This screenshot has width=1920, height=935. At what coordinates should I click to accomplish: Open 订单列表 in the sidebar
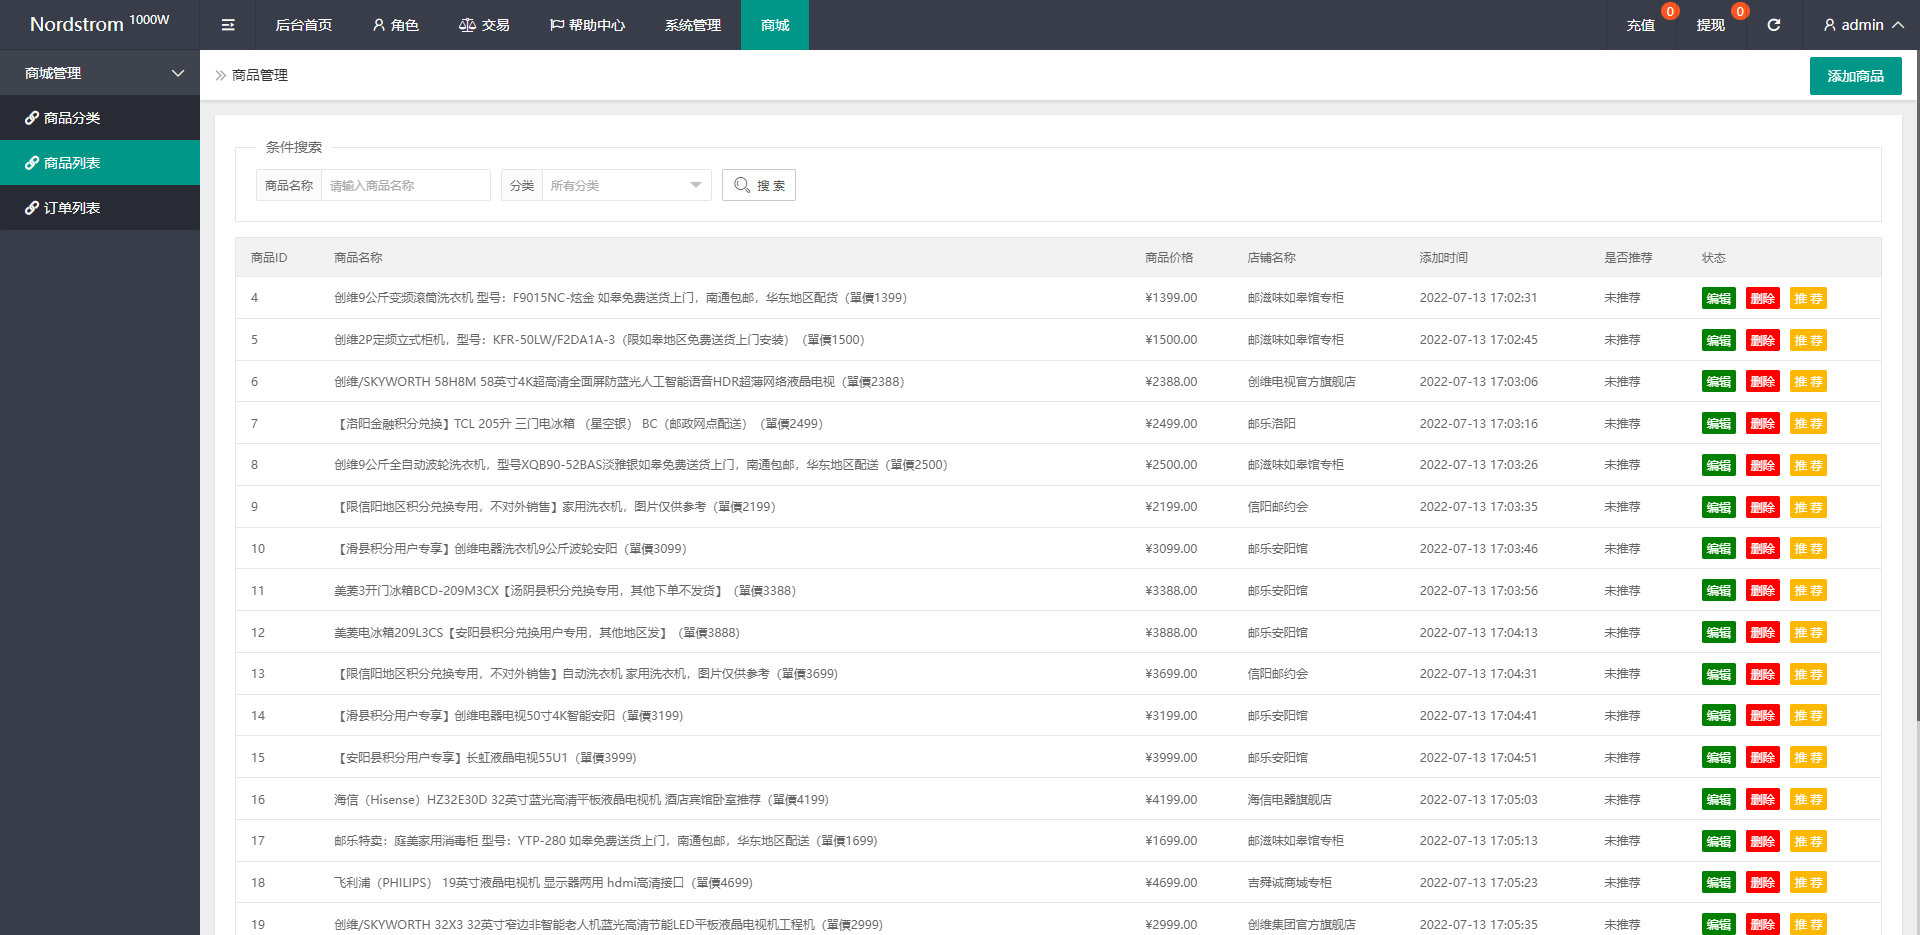click(x=72, y=208)
